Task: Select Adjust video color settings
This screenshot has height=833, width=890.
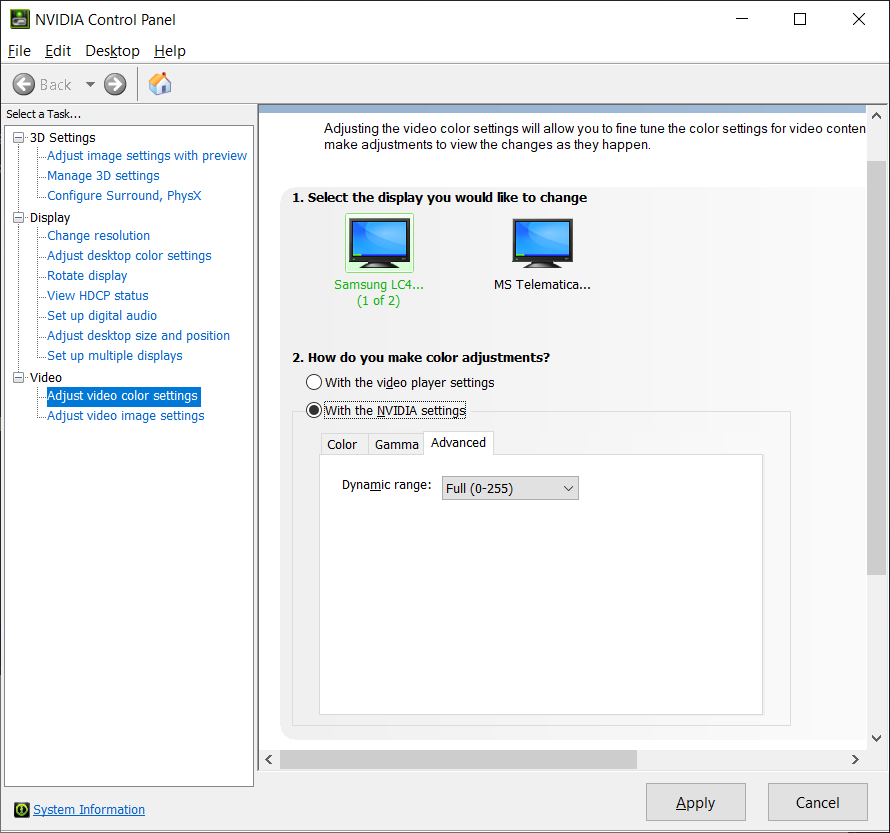Action: (123, 396)
